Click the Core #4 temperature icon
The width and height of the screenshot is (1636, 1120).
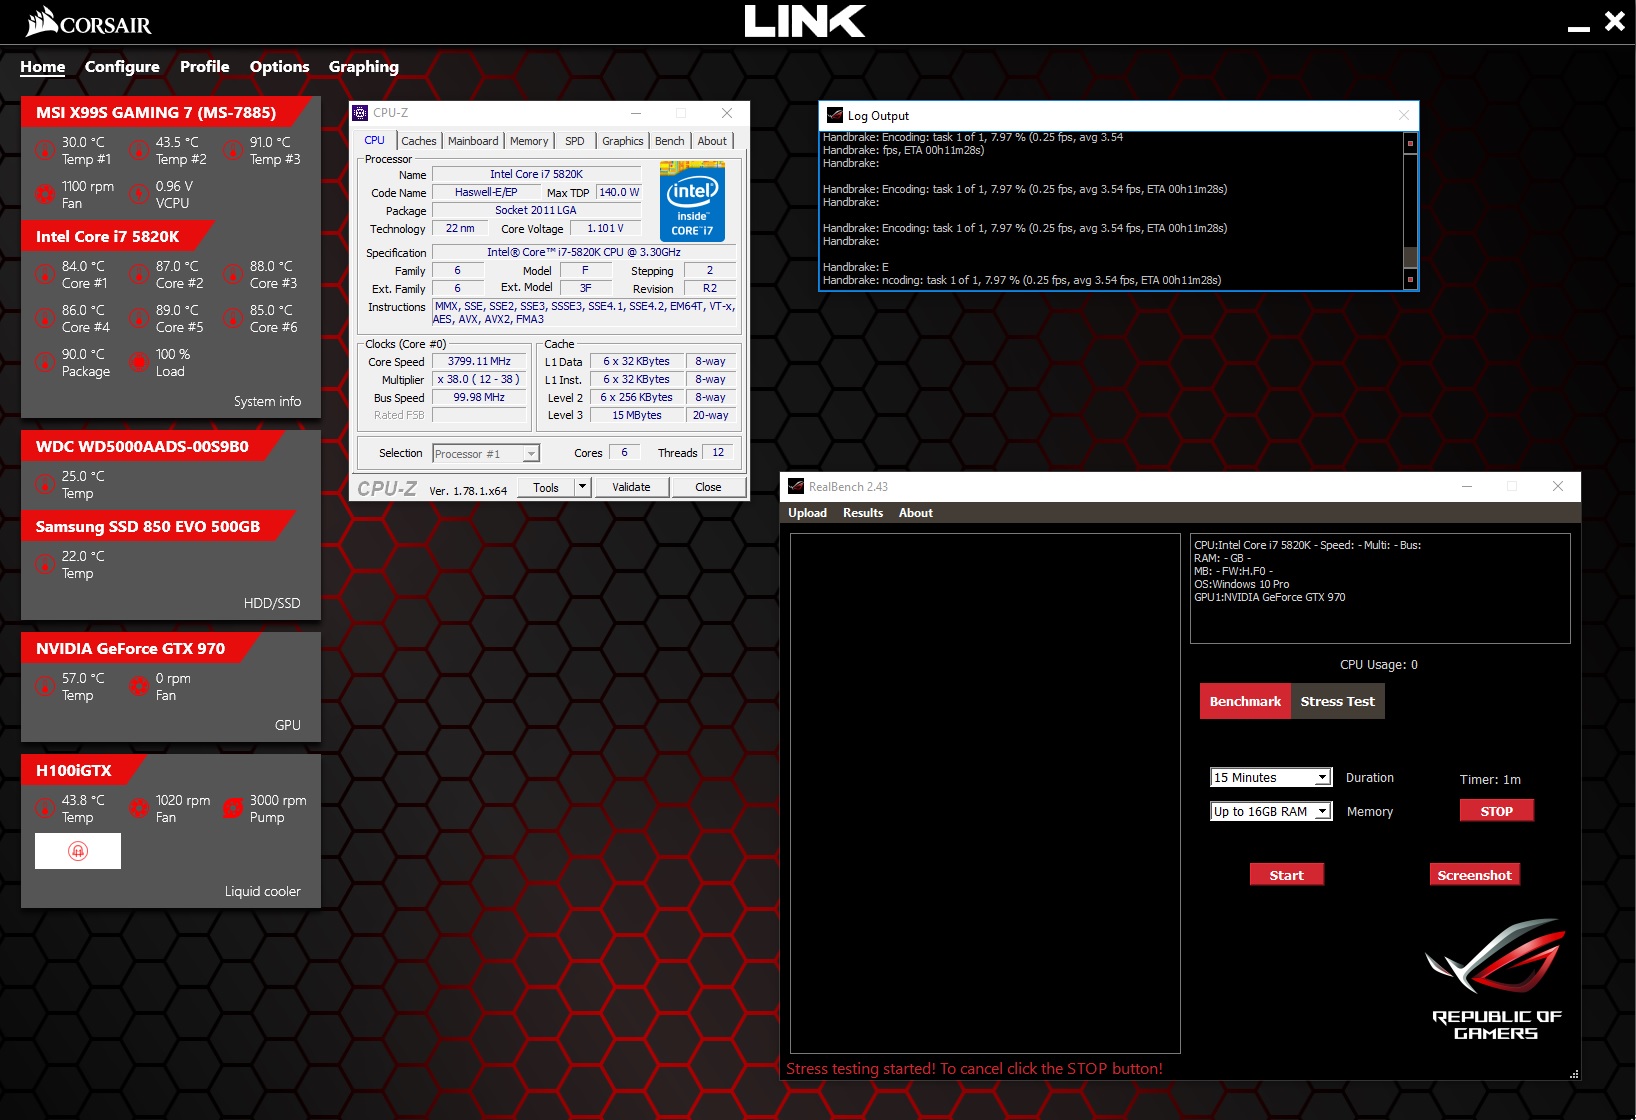click(x=45, y=318)
